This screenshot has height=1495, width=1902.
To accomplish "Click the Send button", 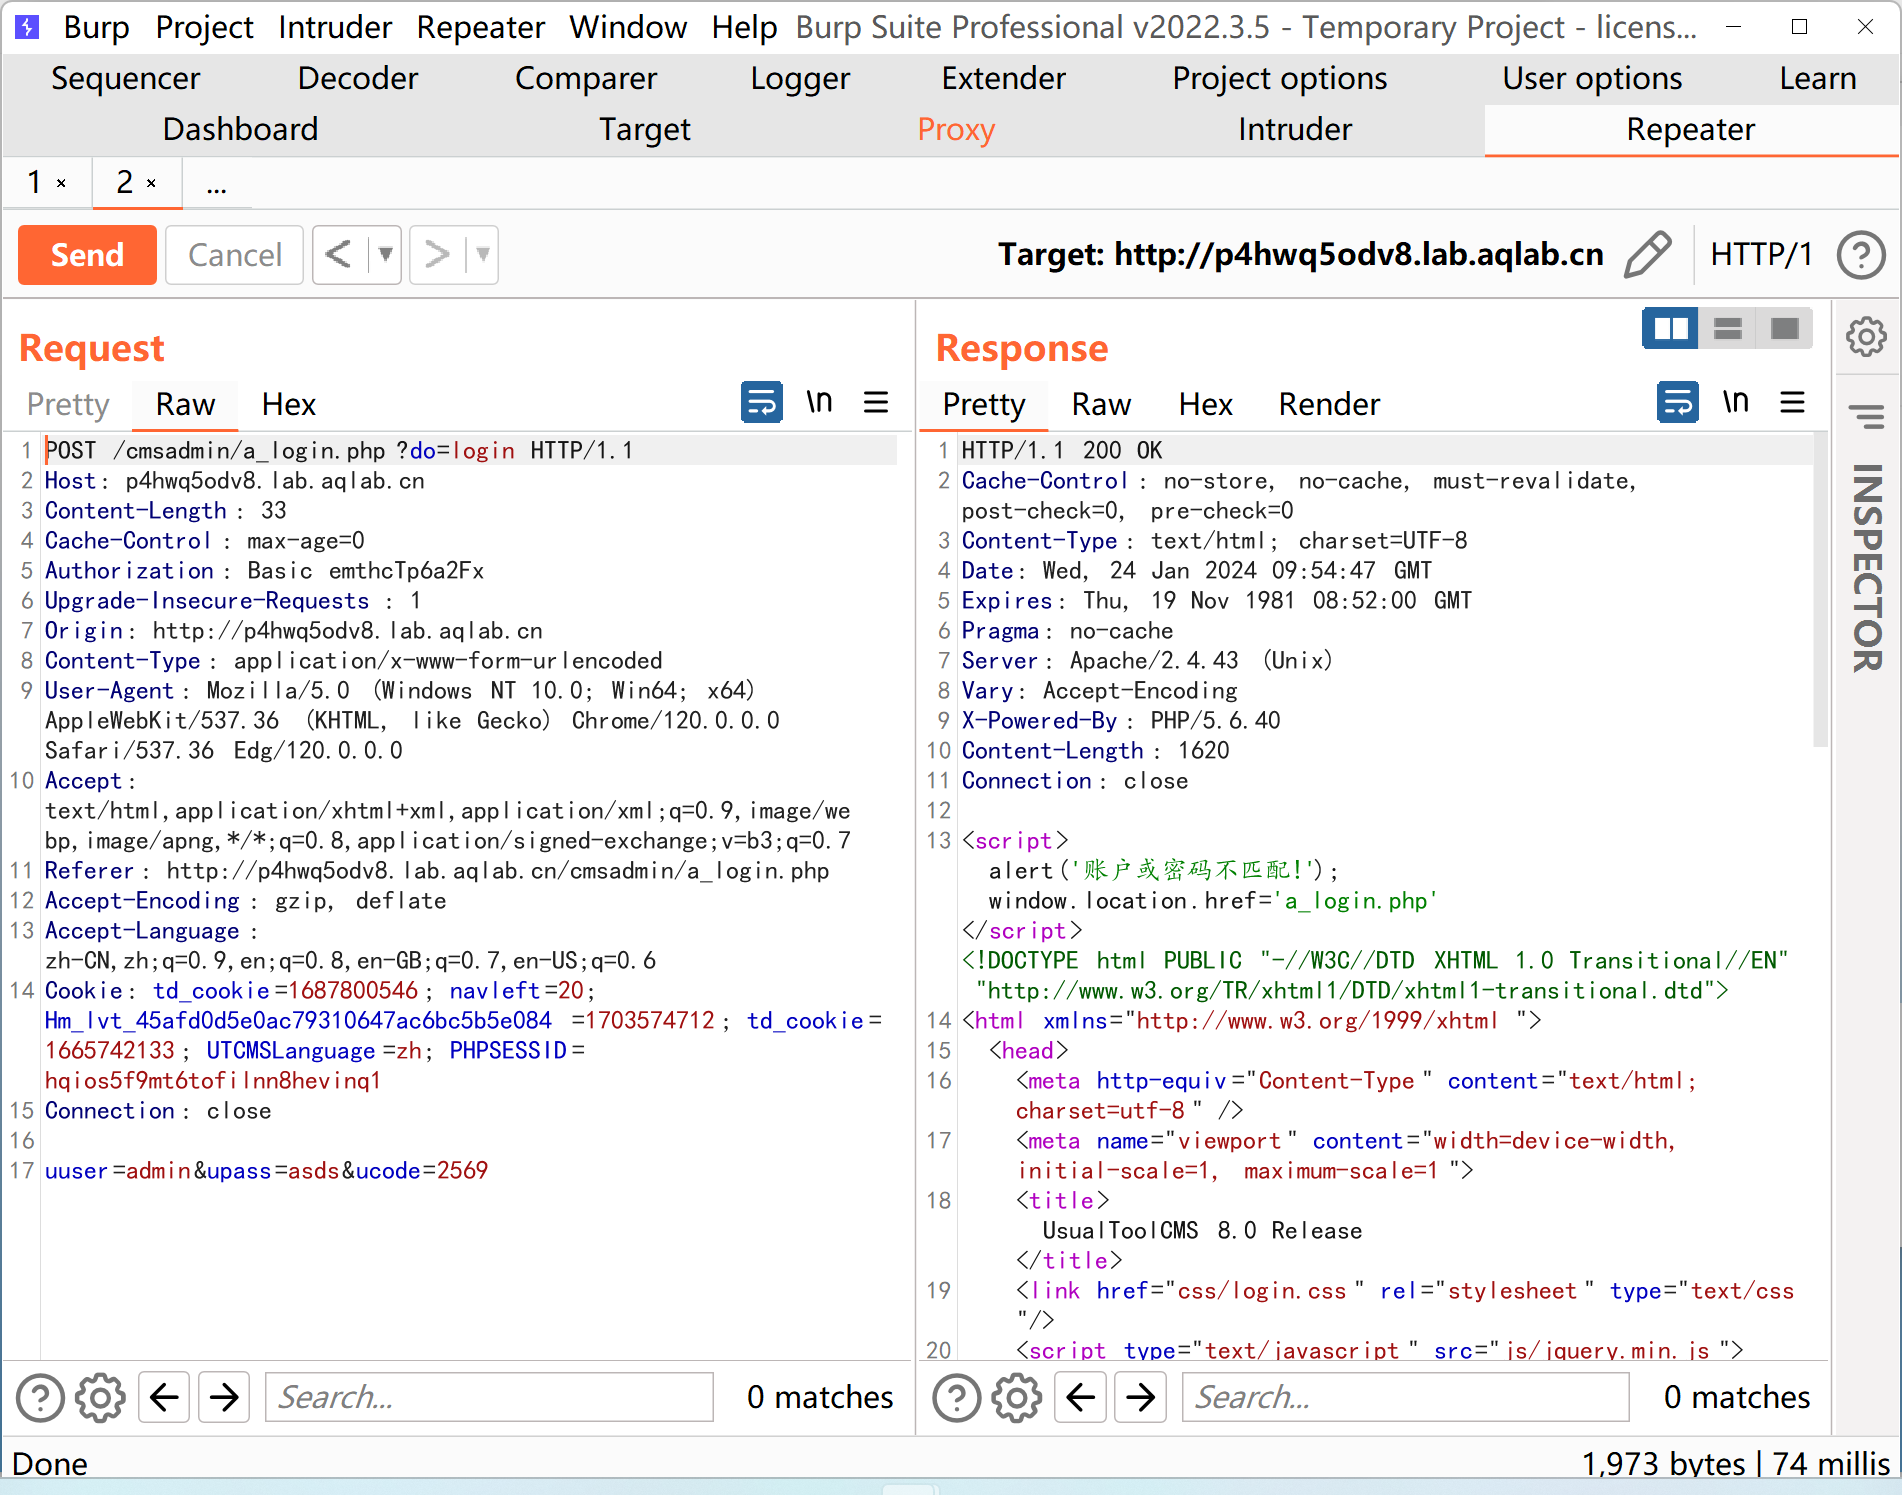I will 87,255.
